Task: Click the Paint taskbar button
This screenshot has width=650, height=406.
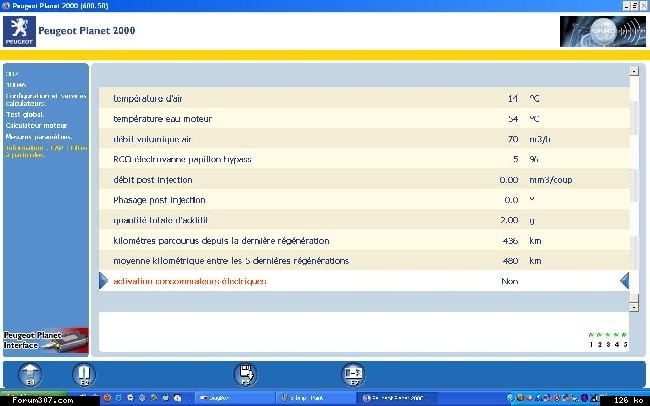Action: [x=316, y=398]
